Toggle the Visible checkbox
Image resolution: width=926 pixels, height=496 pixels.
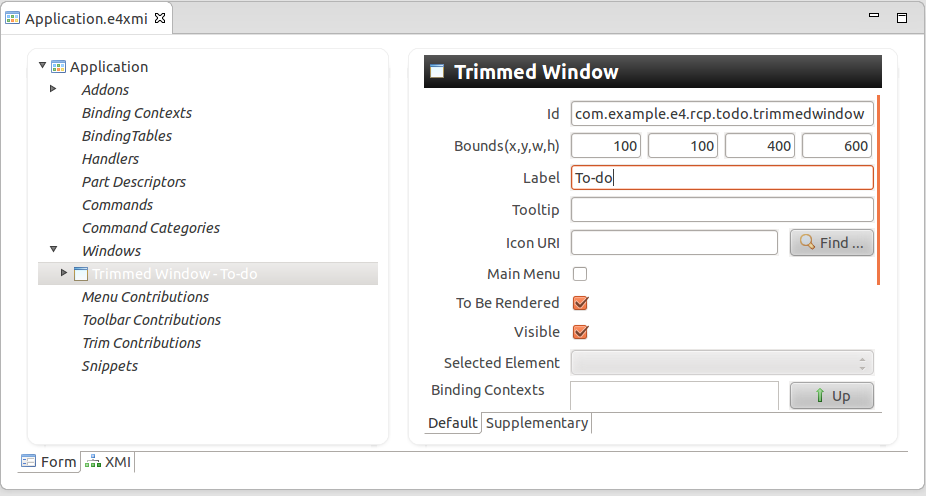pos(580,332)
